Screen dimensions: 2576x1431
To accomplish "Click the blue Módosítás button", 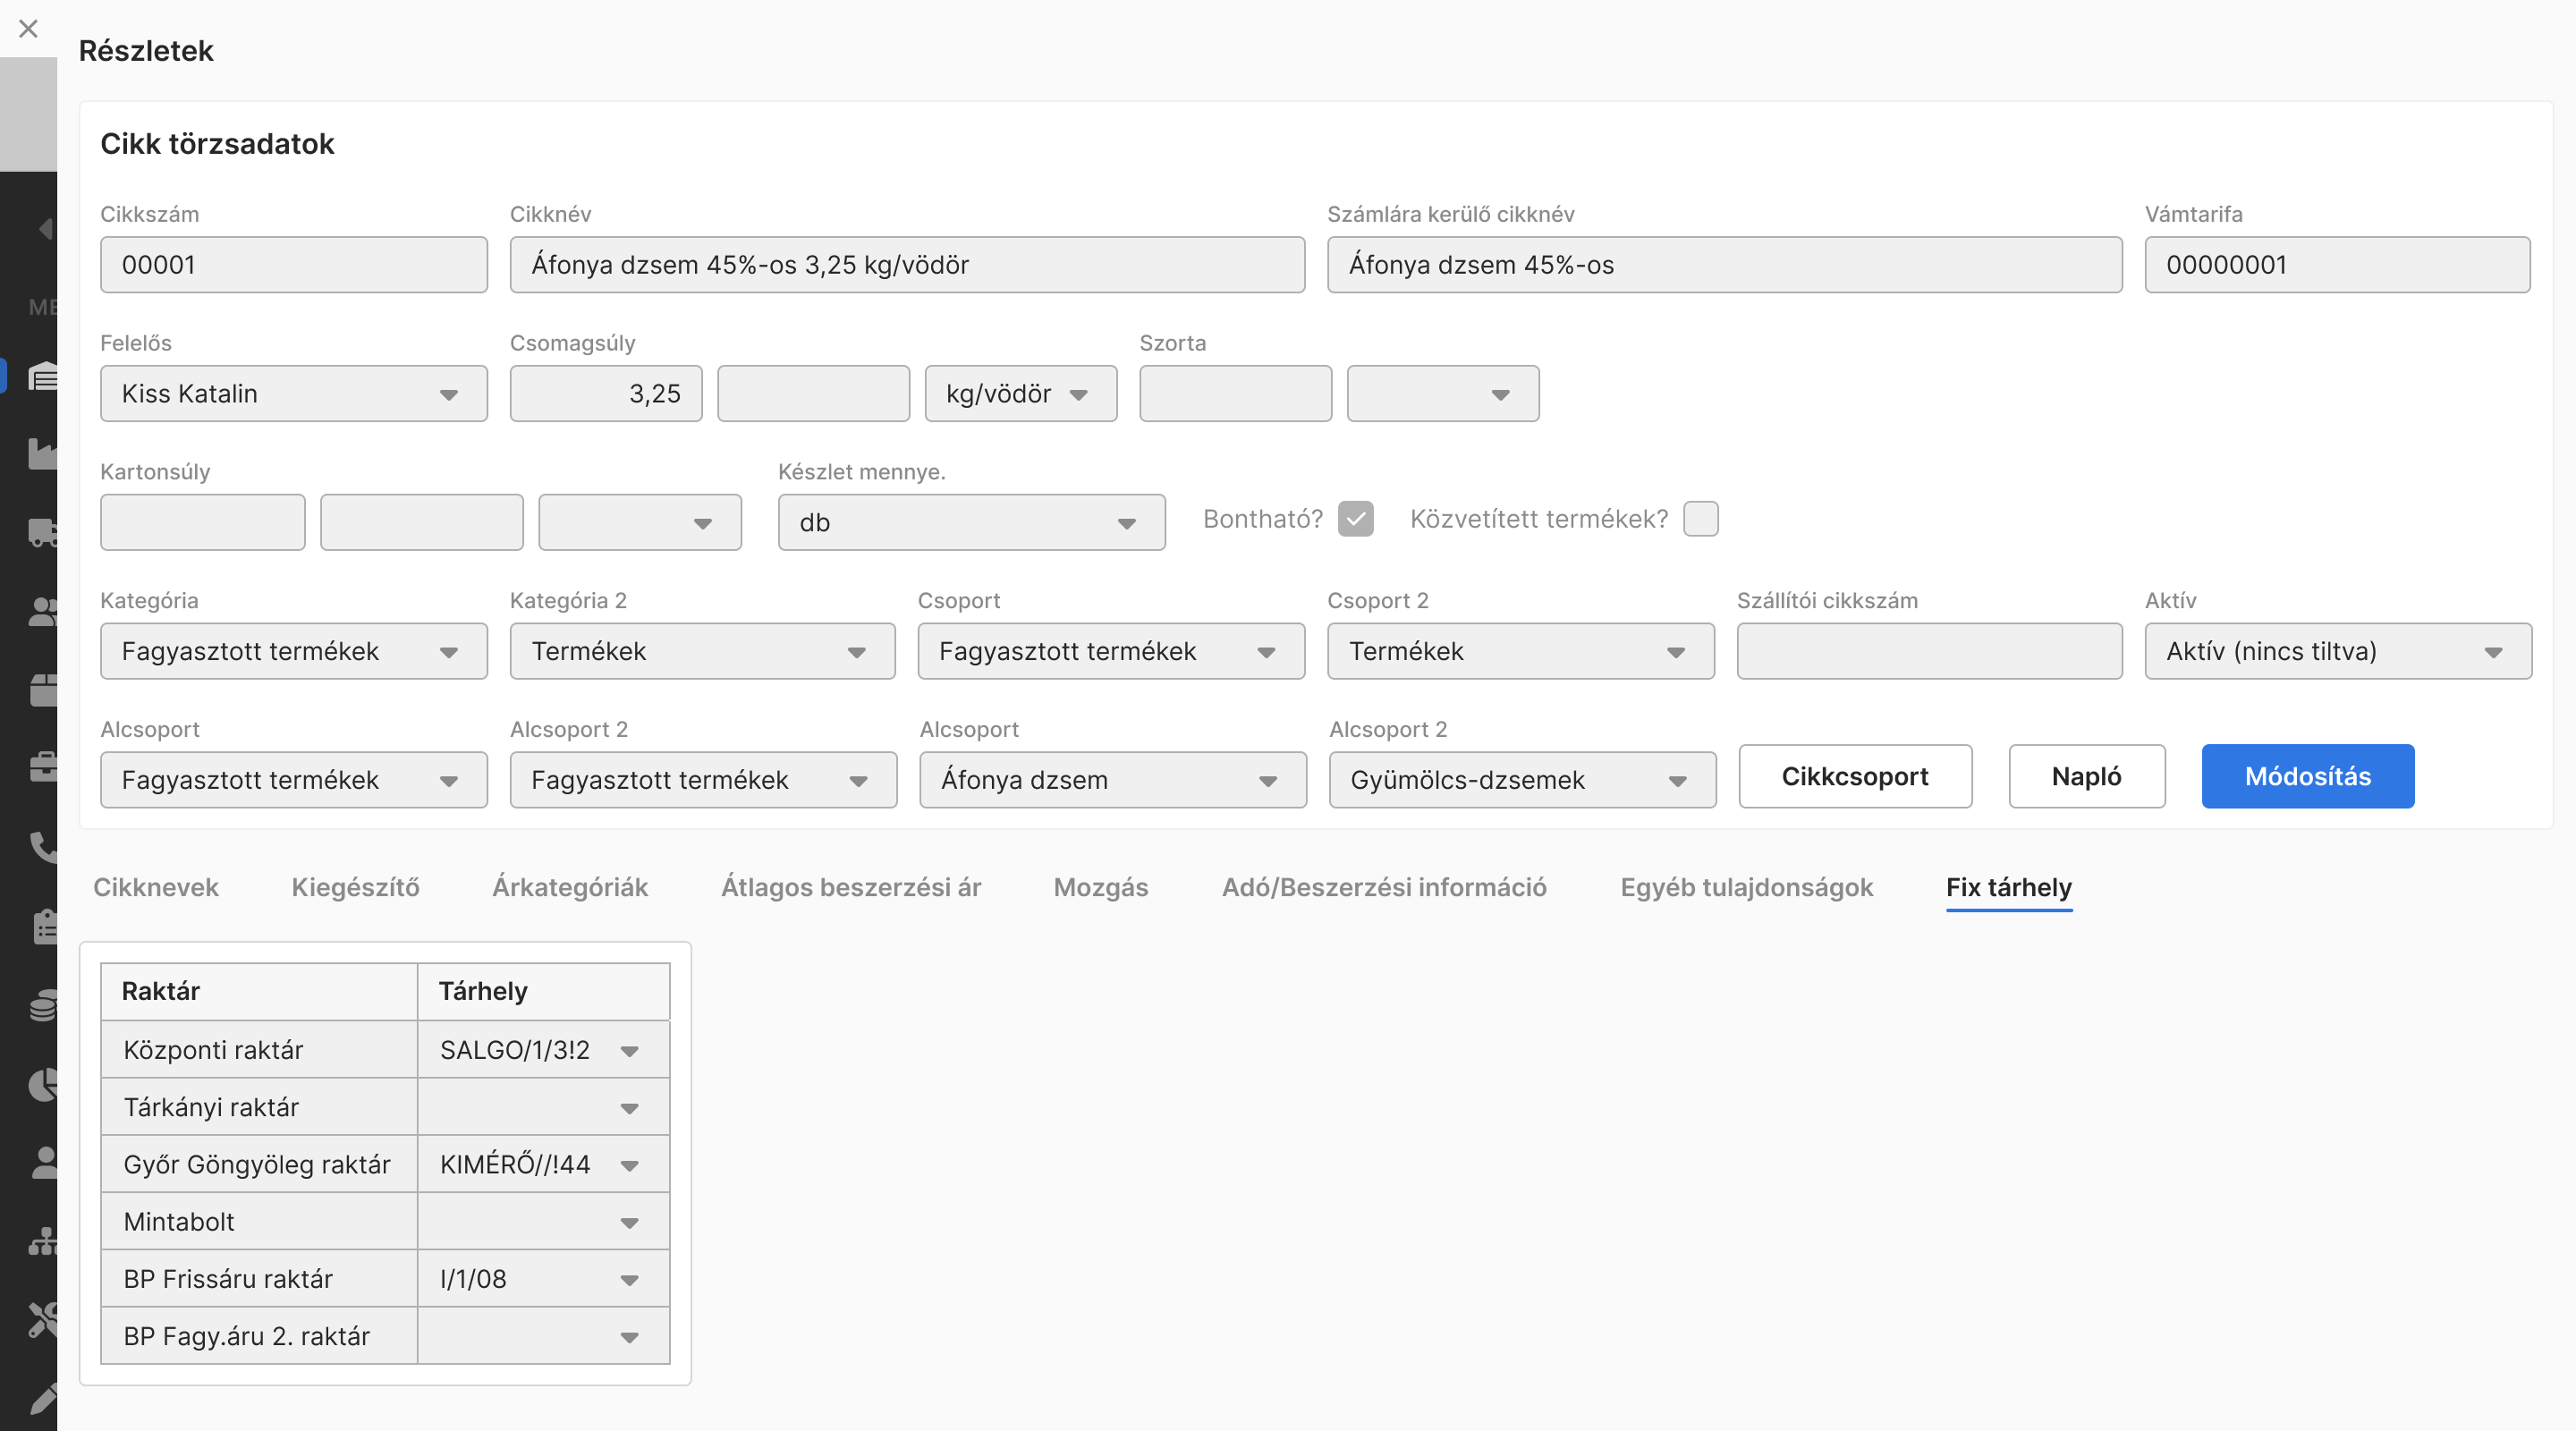I will [2307, 776].
